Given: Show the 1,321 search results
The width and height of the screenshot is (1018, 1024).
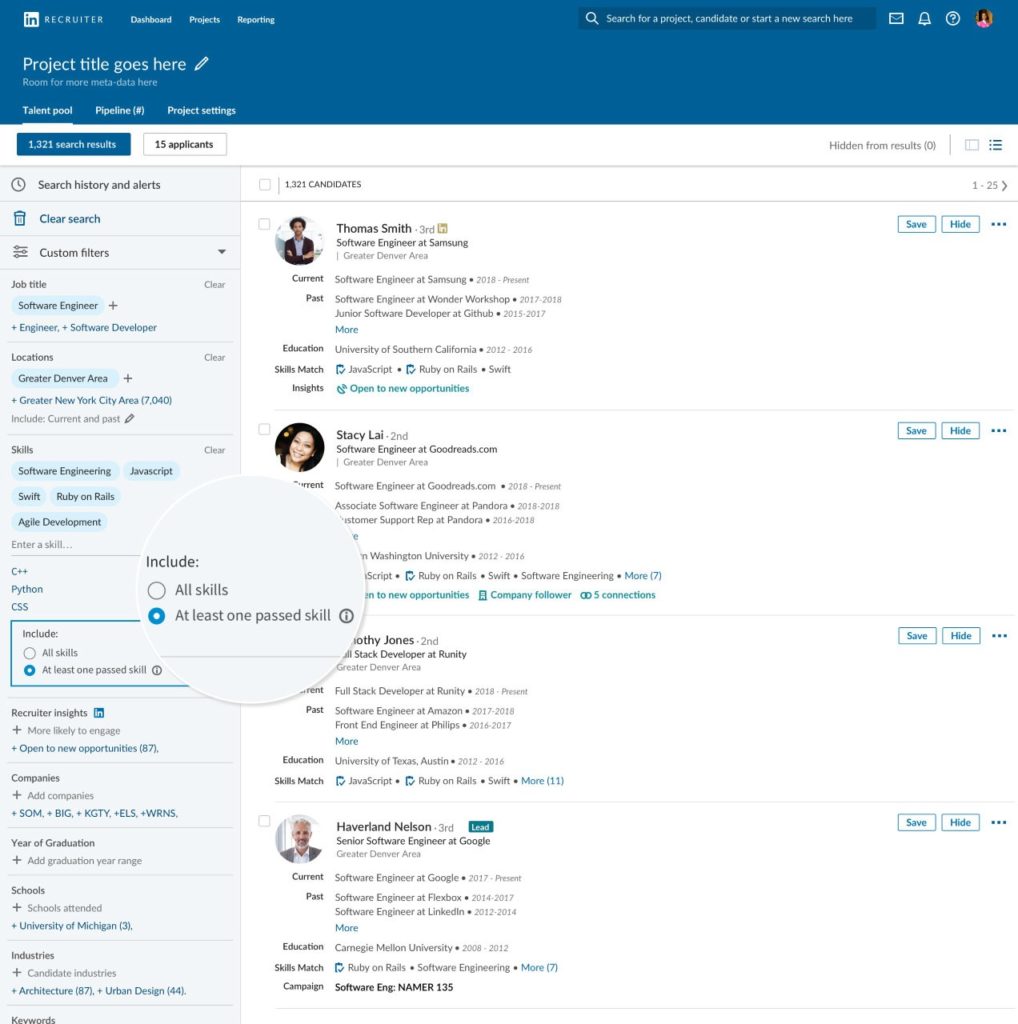Looking at the screenshot, I should pos(74,144).
